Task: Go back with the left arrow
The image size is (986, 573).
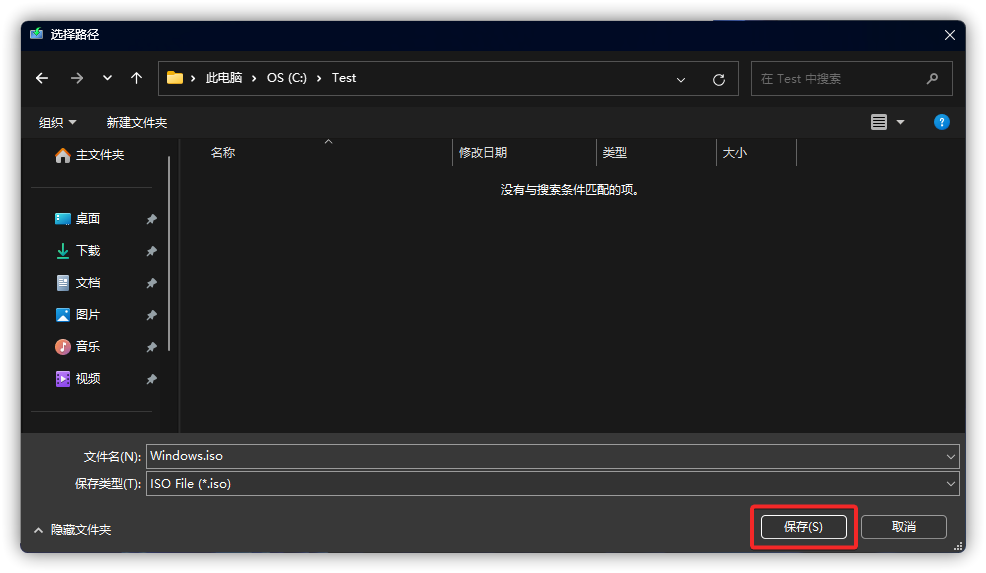Action: tap(42, 78)
